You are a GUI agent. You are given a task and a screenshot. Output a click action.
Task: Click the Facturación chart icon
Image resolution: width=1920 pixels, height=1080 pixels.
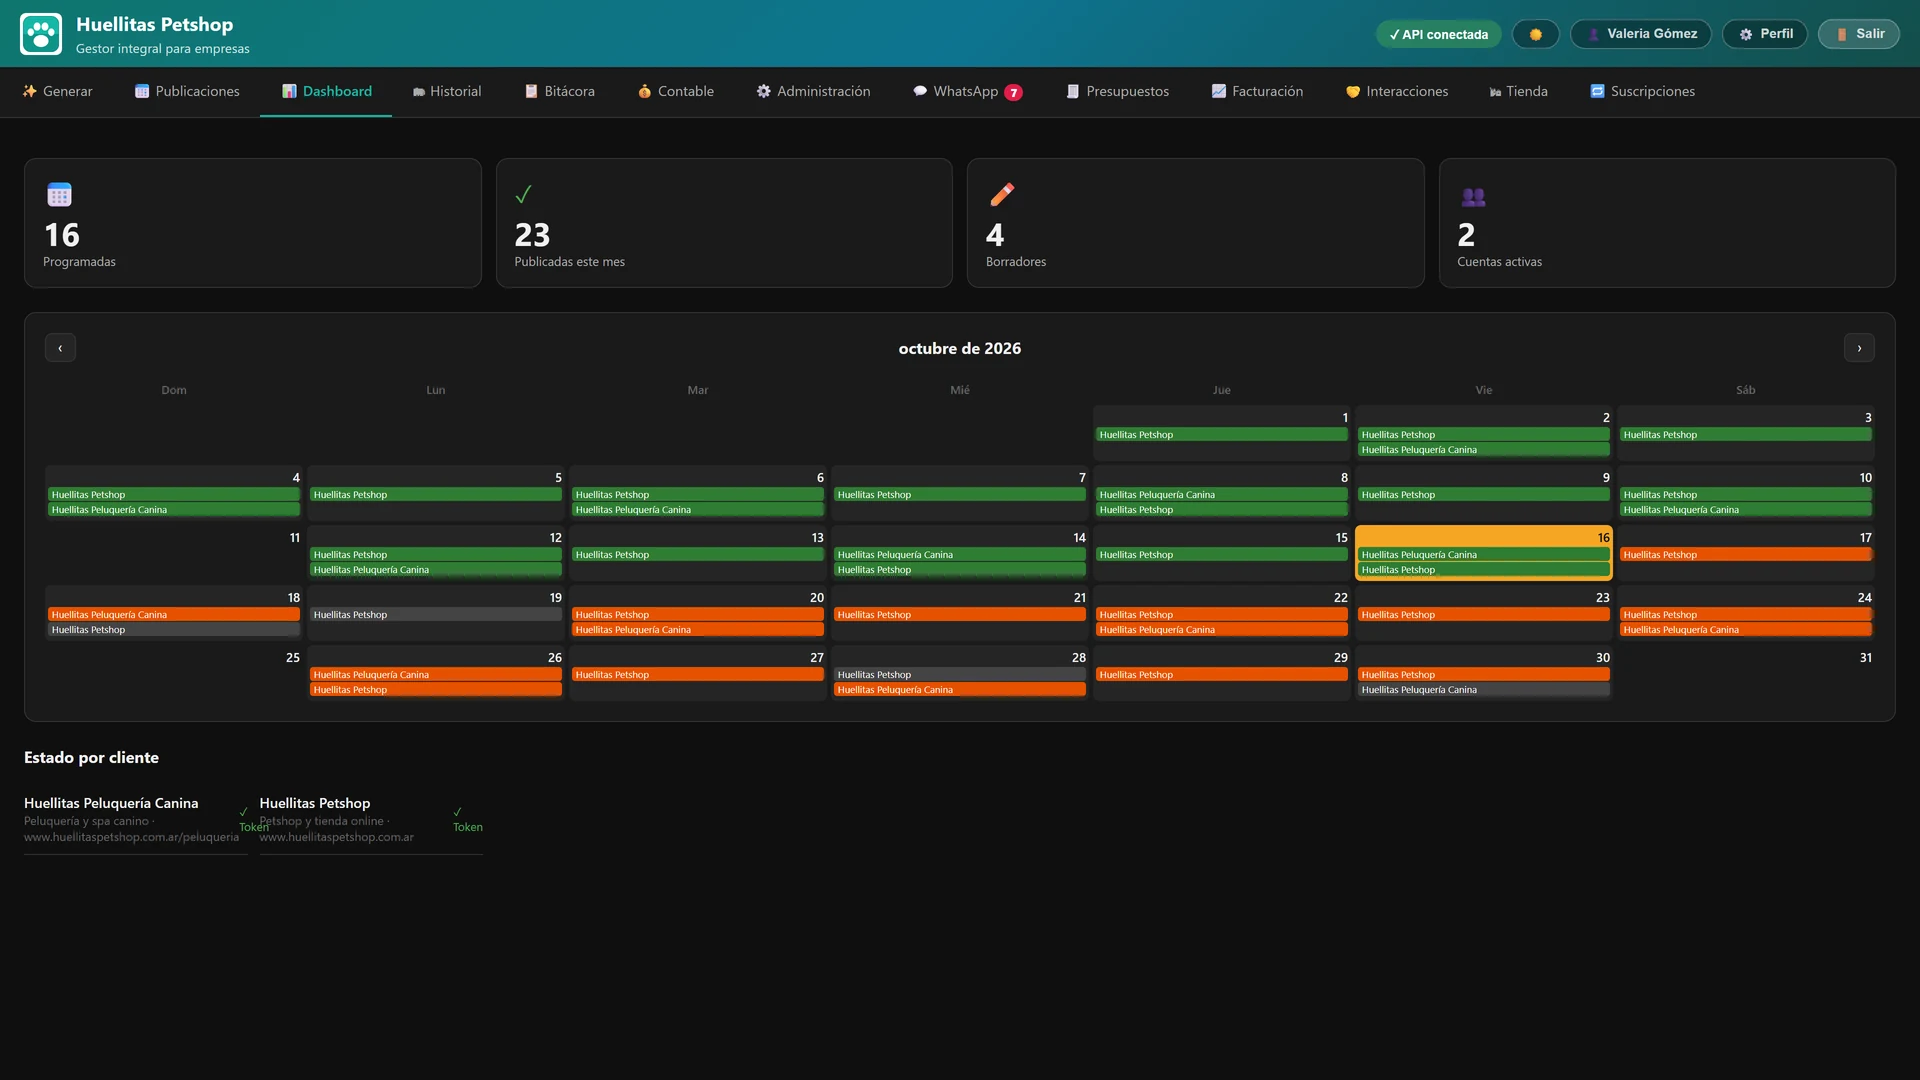(x=1218, y=91)
